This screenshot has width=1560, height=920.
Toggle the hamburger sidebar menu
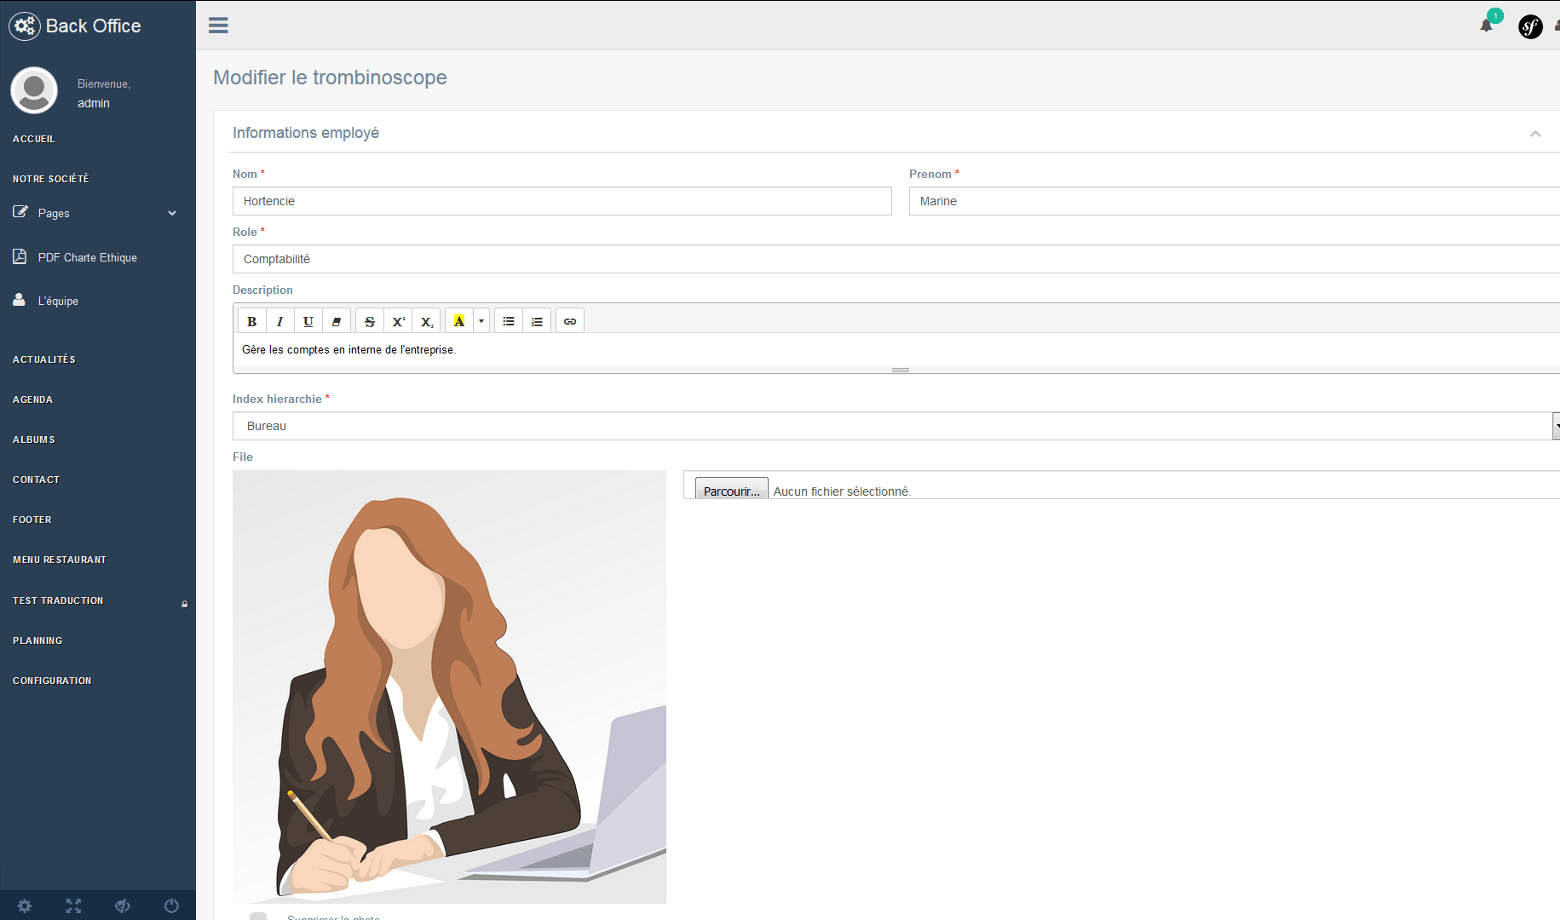click(x=218, y=25)
